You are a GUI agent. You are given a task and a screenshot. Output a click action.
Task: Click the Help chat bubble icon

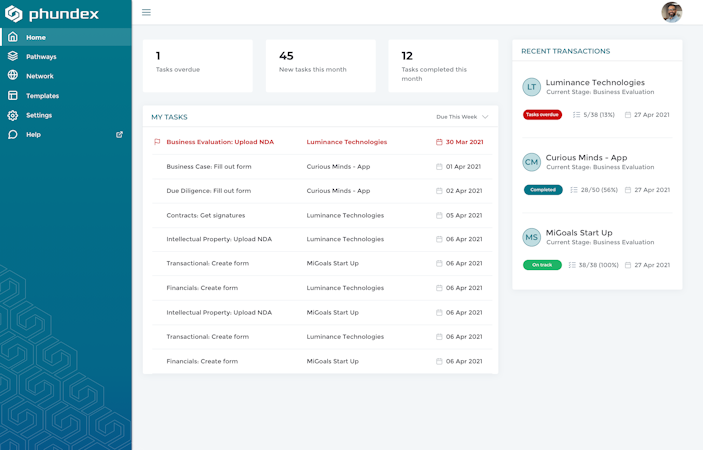pos(13,134)
